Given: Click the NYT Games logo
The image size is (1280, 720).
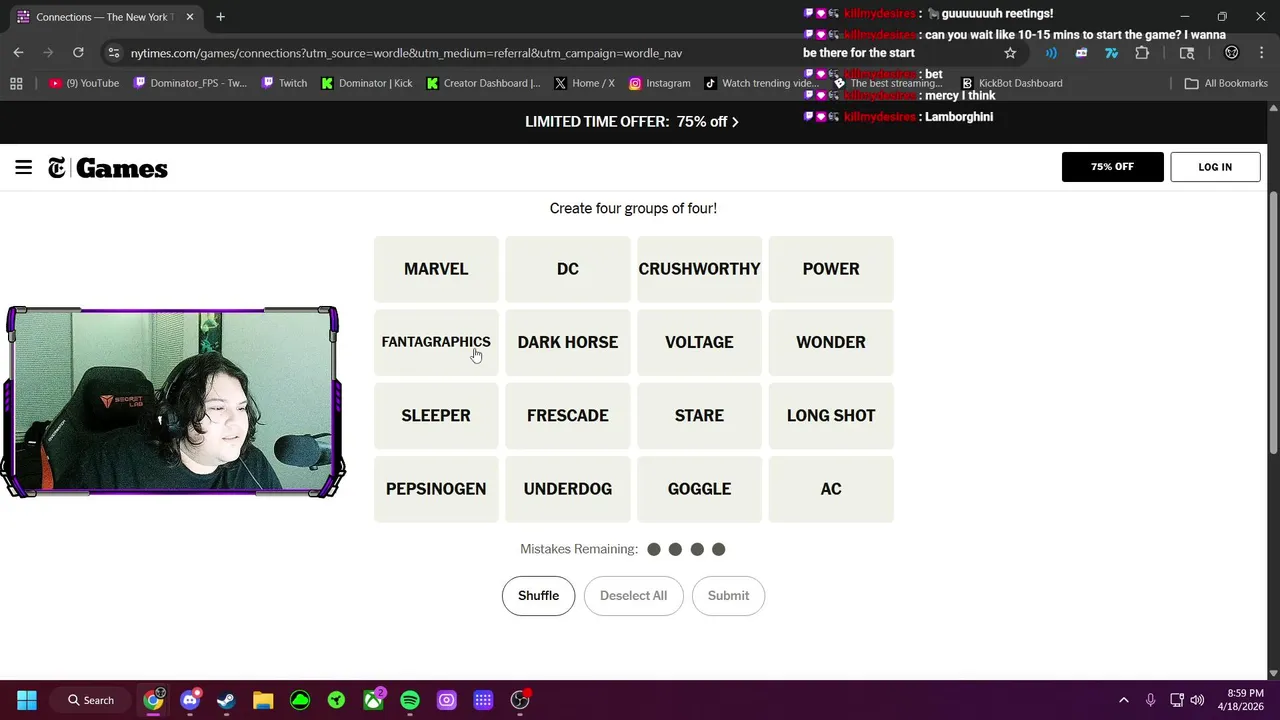Looking at the screenshot, I should pos(108,168).
